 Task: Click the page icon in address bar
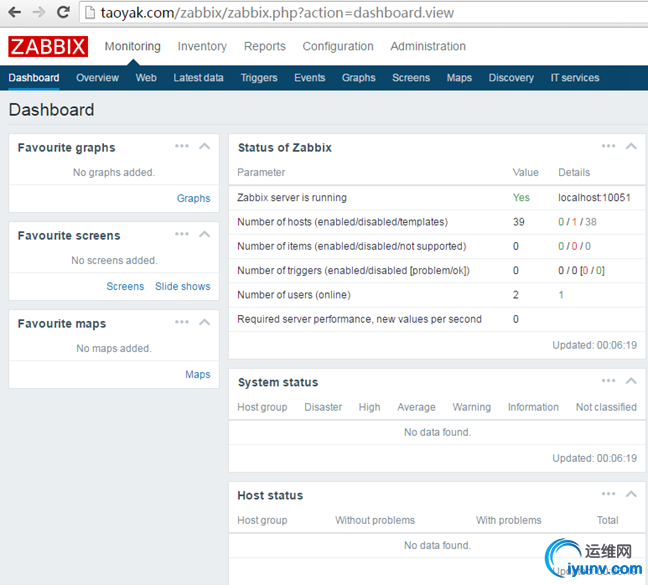pos(90,13)
